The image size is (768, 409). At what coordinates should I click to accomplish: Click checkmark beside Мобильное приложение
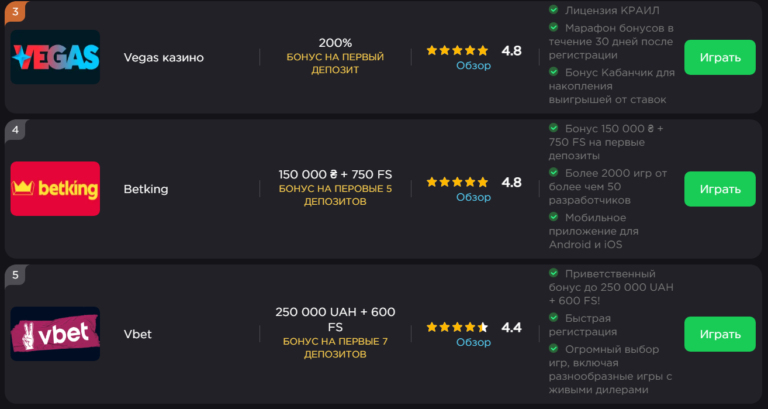(554, 216)
